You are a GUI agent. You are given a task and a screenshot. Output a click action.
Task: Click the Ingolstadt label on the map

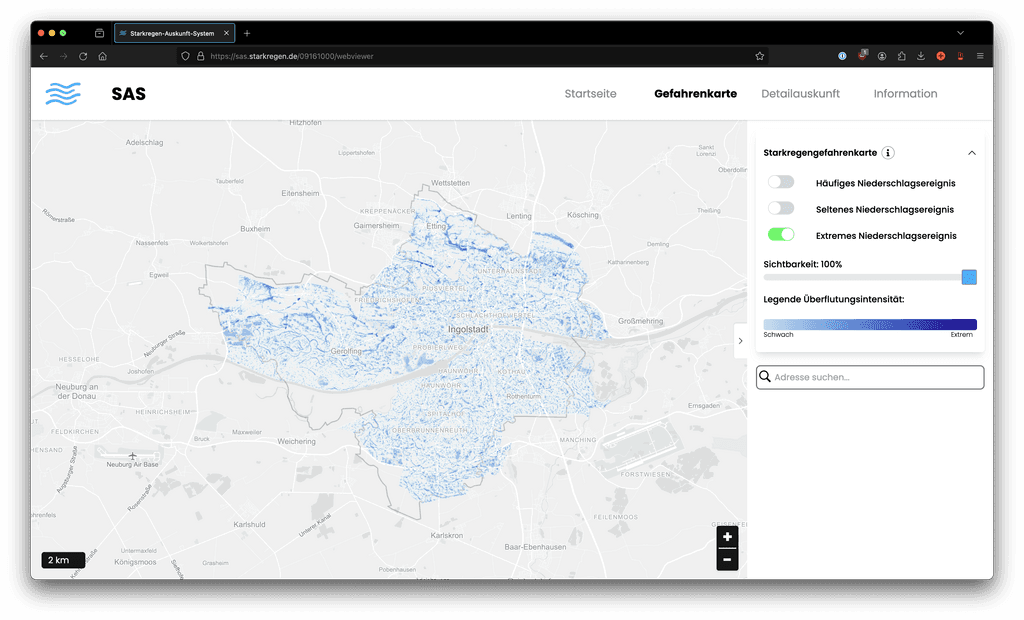click(x=468, y=329)
